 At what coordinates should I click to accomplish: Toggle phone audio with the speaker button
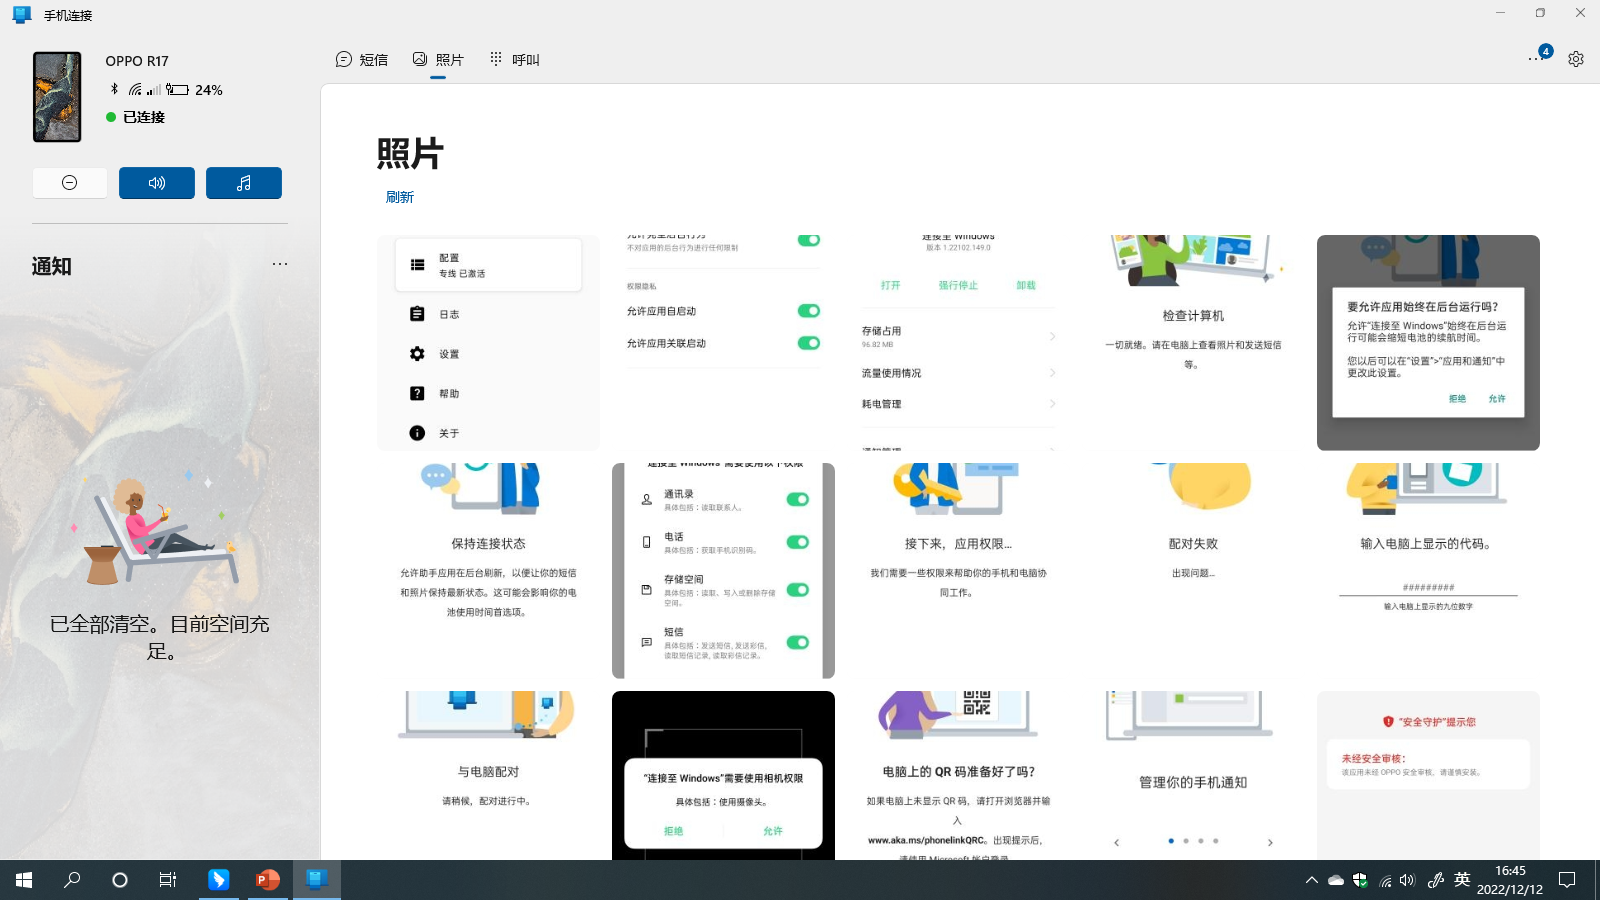[156, 182]
